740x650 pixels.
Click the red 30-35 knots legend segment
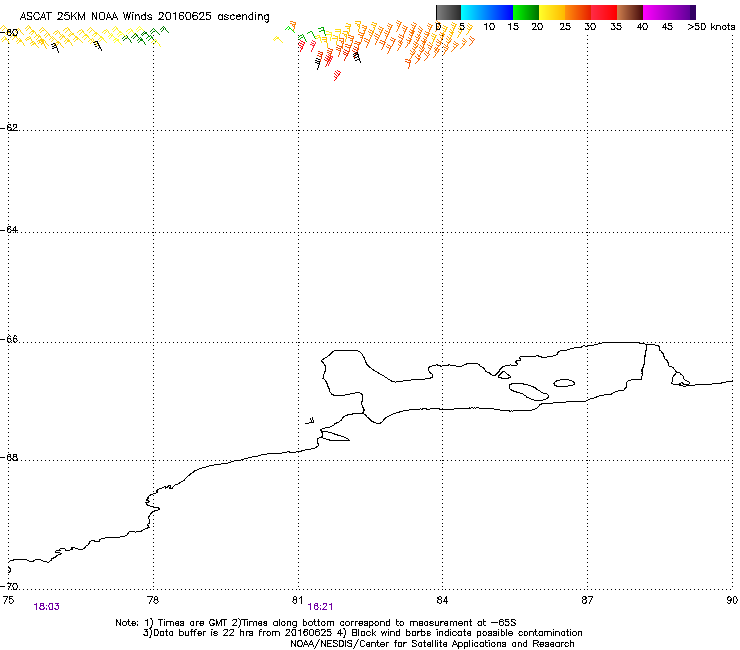604,12
